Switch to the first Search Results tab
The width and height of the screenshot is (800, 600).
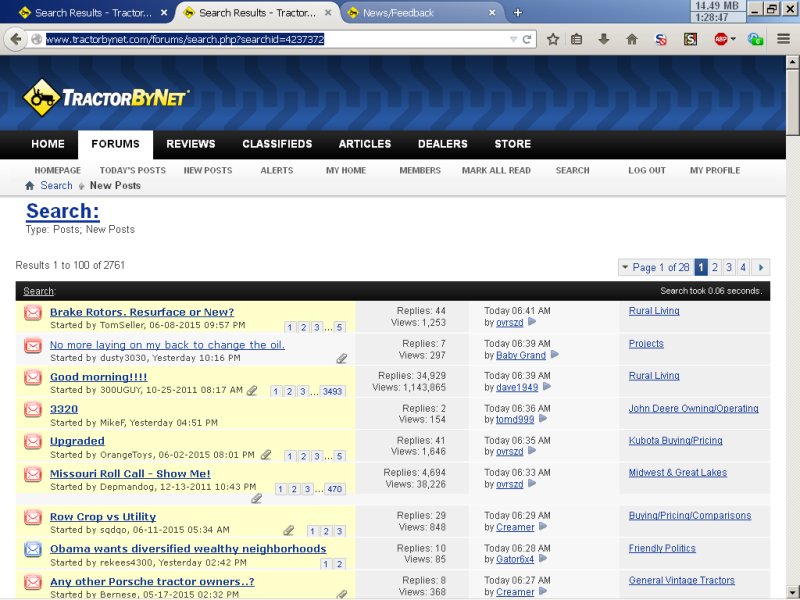(93, 13)
